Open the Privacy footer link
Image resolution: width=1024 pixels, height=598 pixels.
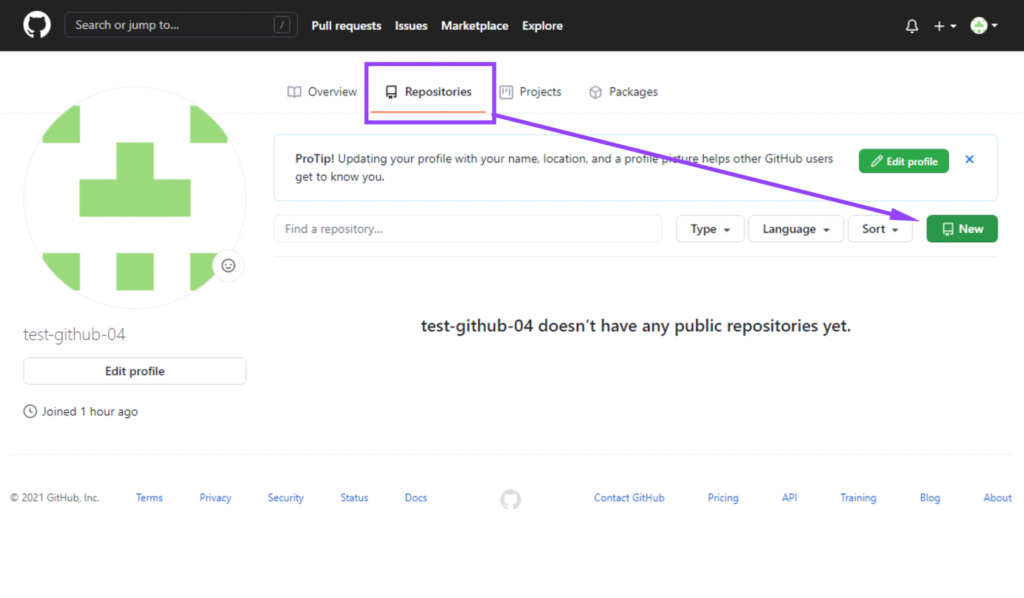point(215,497)
